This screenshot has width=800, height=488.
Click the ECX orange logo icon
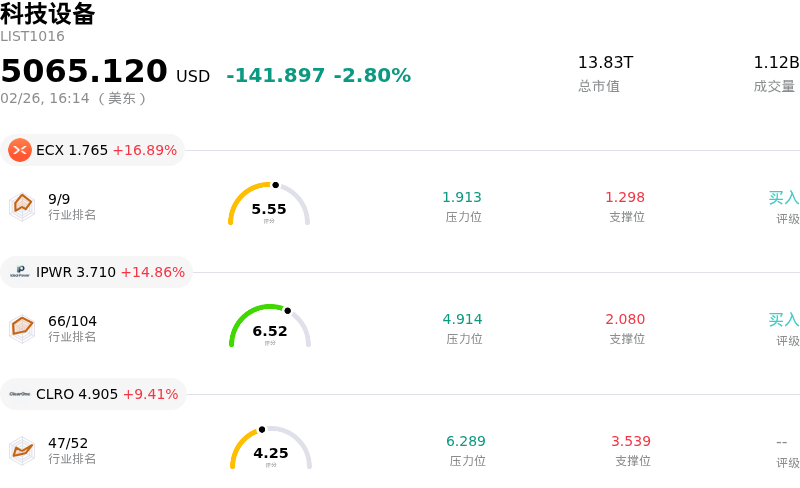[20, 150]
